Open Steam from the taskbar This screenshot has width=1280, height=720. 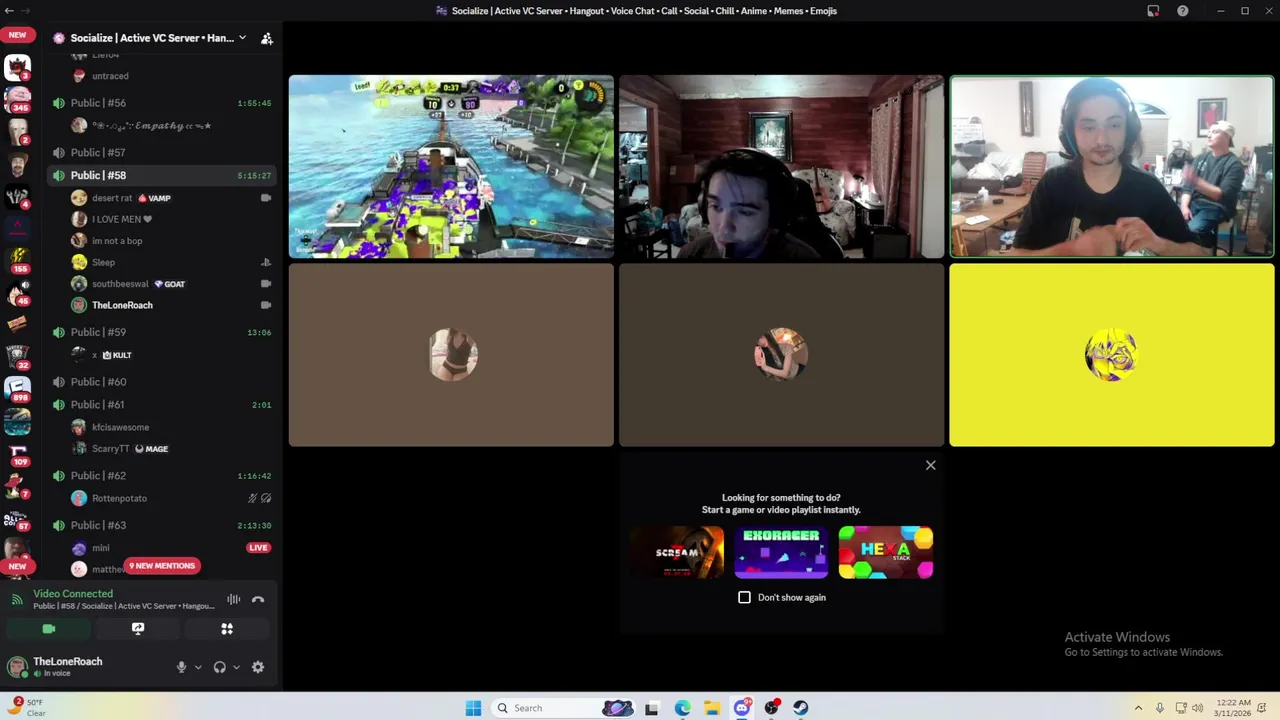pos(801,708)
